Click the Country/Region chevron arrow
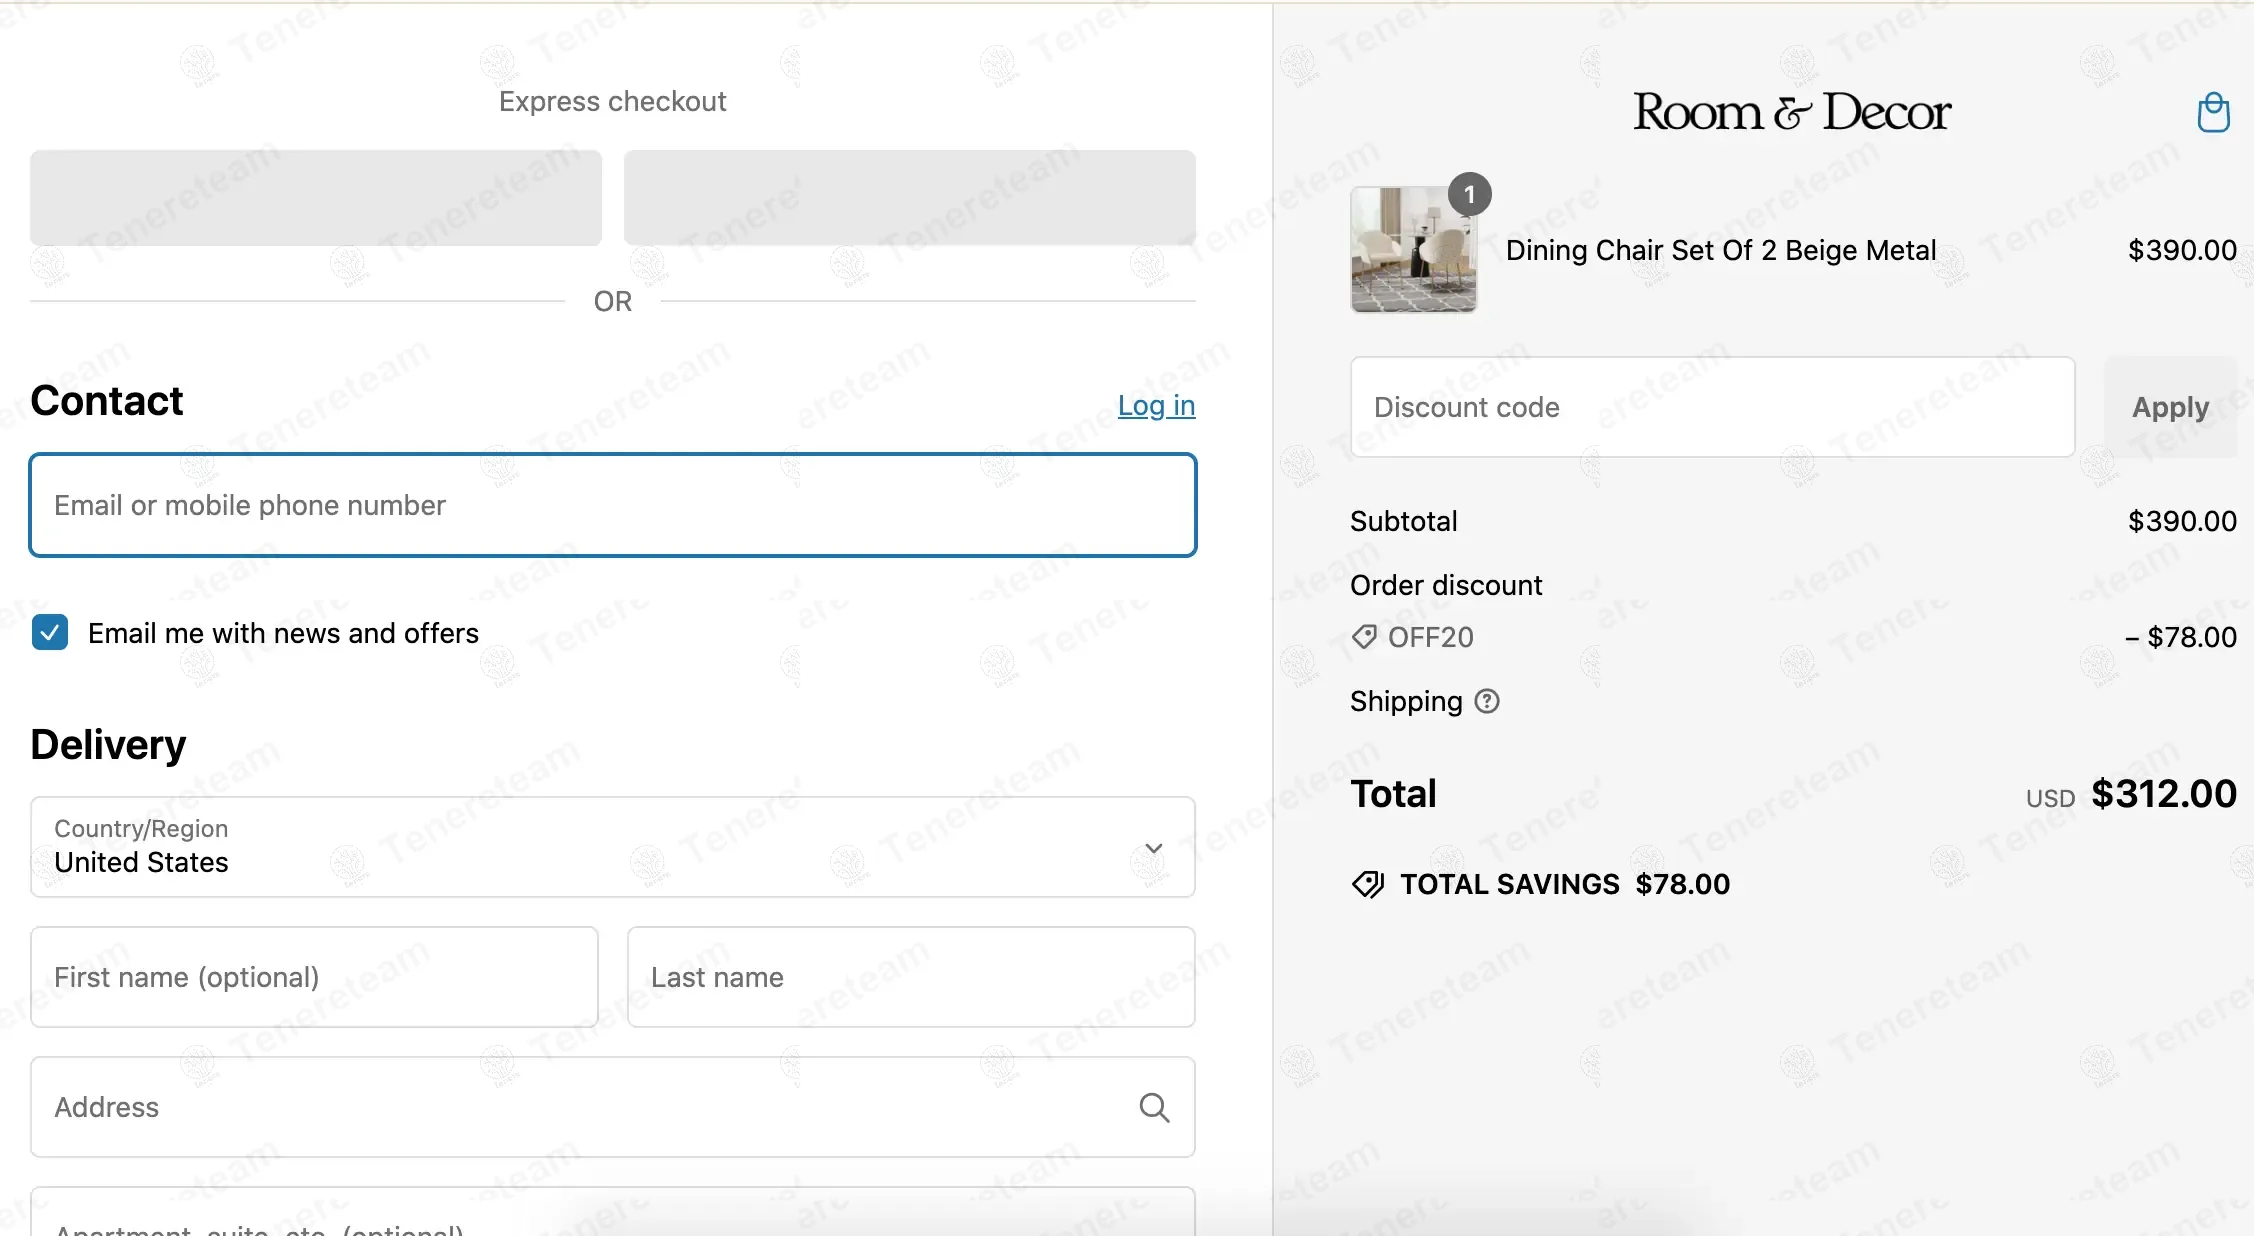This screenshot has width=2254, height=1236. [x=1153, y=848]
